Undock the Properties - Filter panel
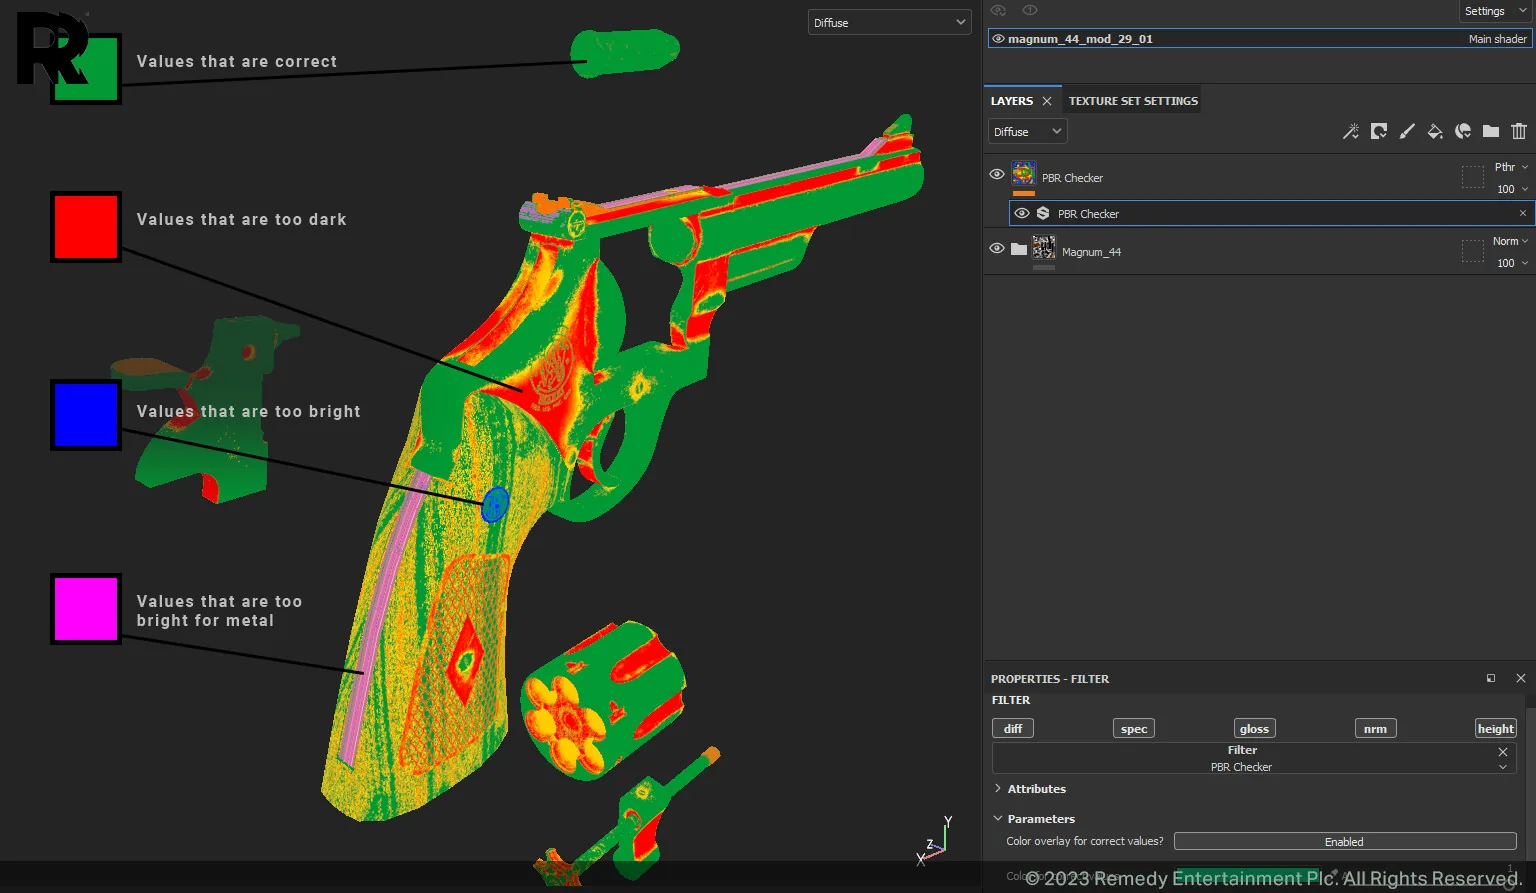Viewport: 1536px width, 893px height. 1491,678
